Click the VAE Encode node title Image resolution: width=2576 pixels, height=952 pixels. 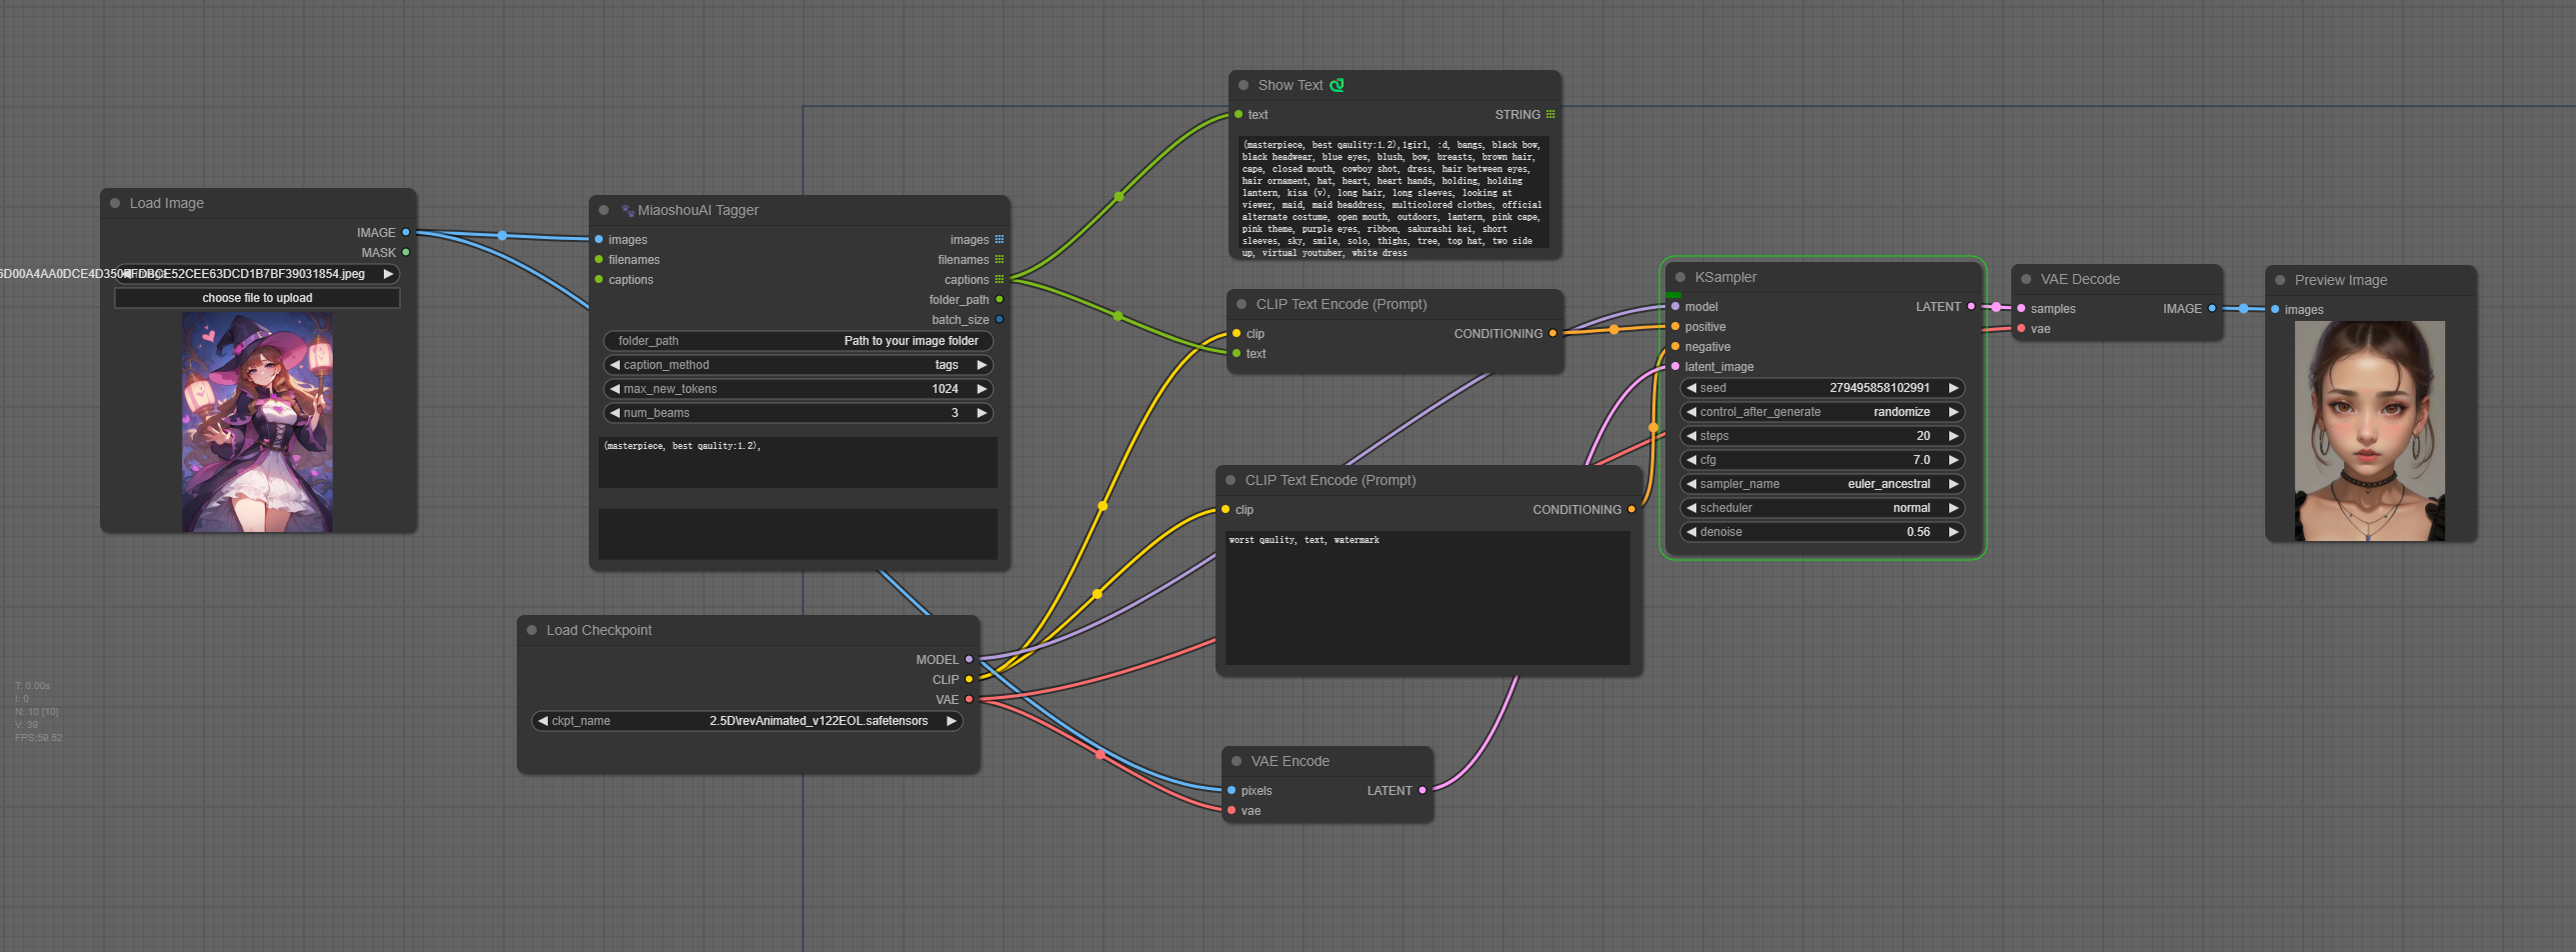point(1290,761)
